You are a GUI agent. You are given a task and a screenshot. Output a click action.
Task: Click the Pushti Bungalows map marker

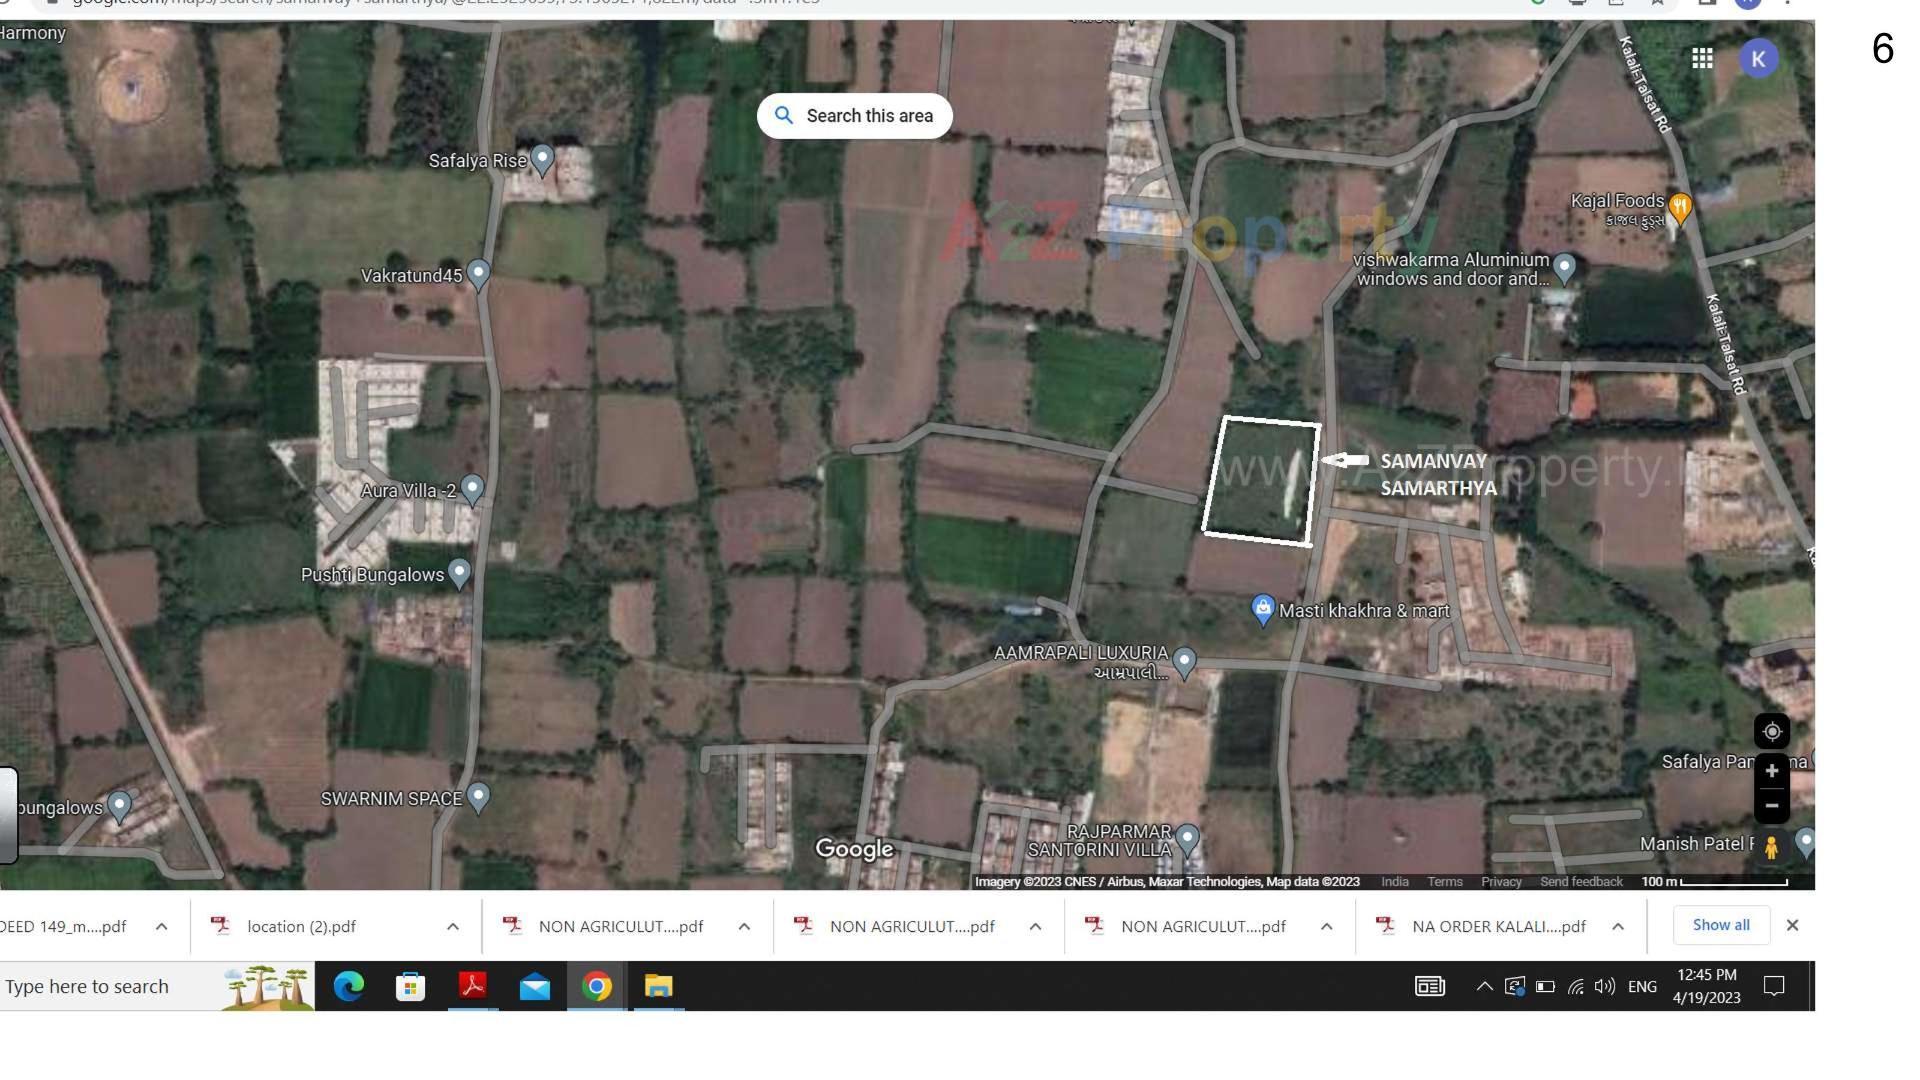(x=459, y=572)
